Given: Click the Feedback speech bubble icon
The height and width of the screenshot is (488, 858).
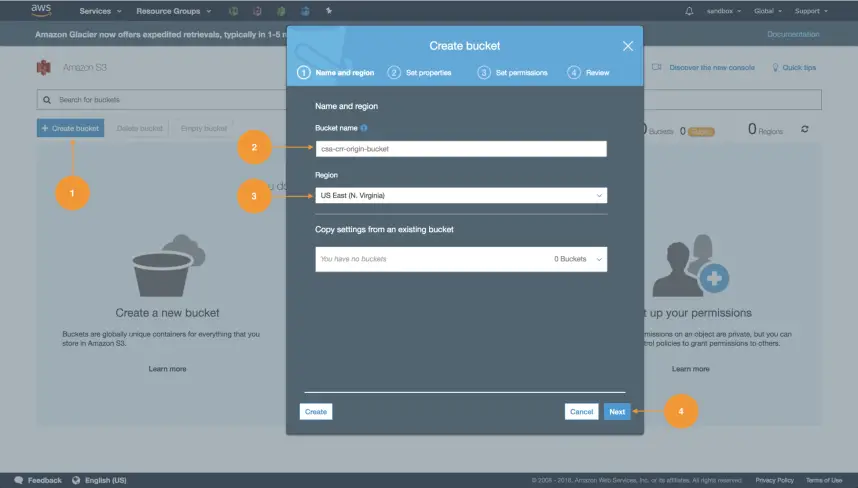Looking at the screenshot, I should click(19, 480).
